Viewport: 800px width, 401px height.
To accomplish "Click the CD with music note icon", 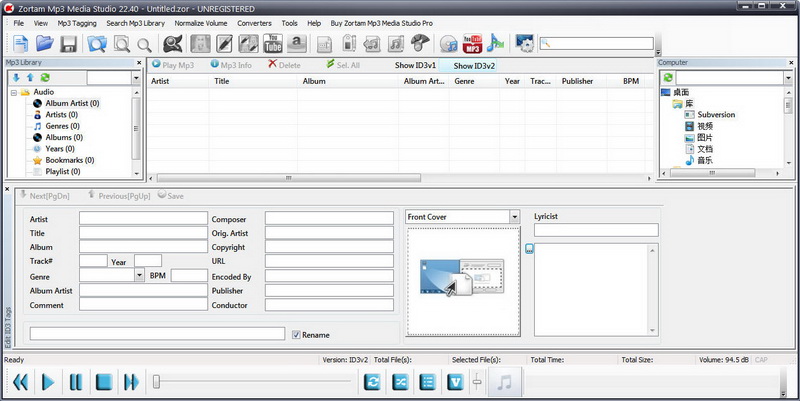I will (x=448, y=44).
